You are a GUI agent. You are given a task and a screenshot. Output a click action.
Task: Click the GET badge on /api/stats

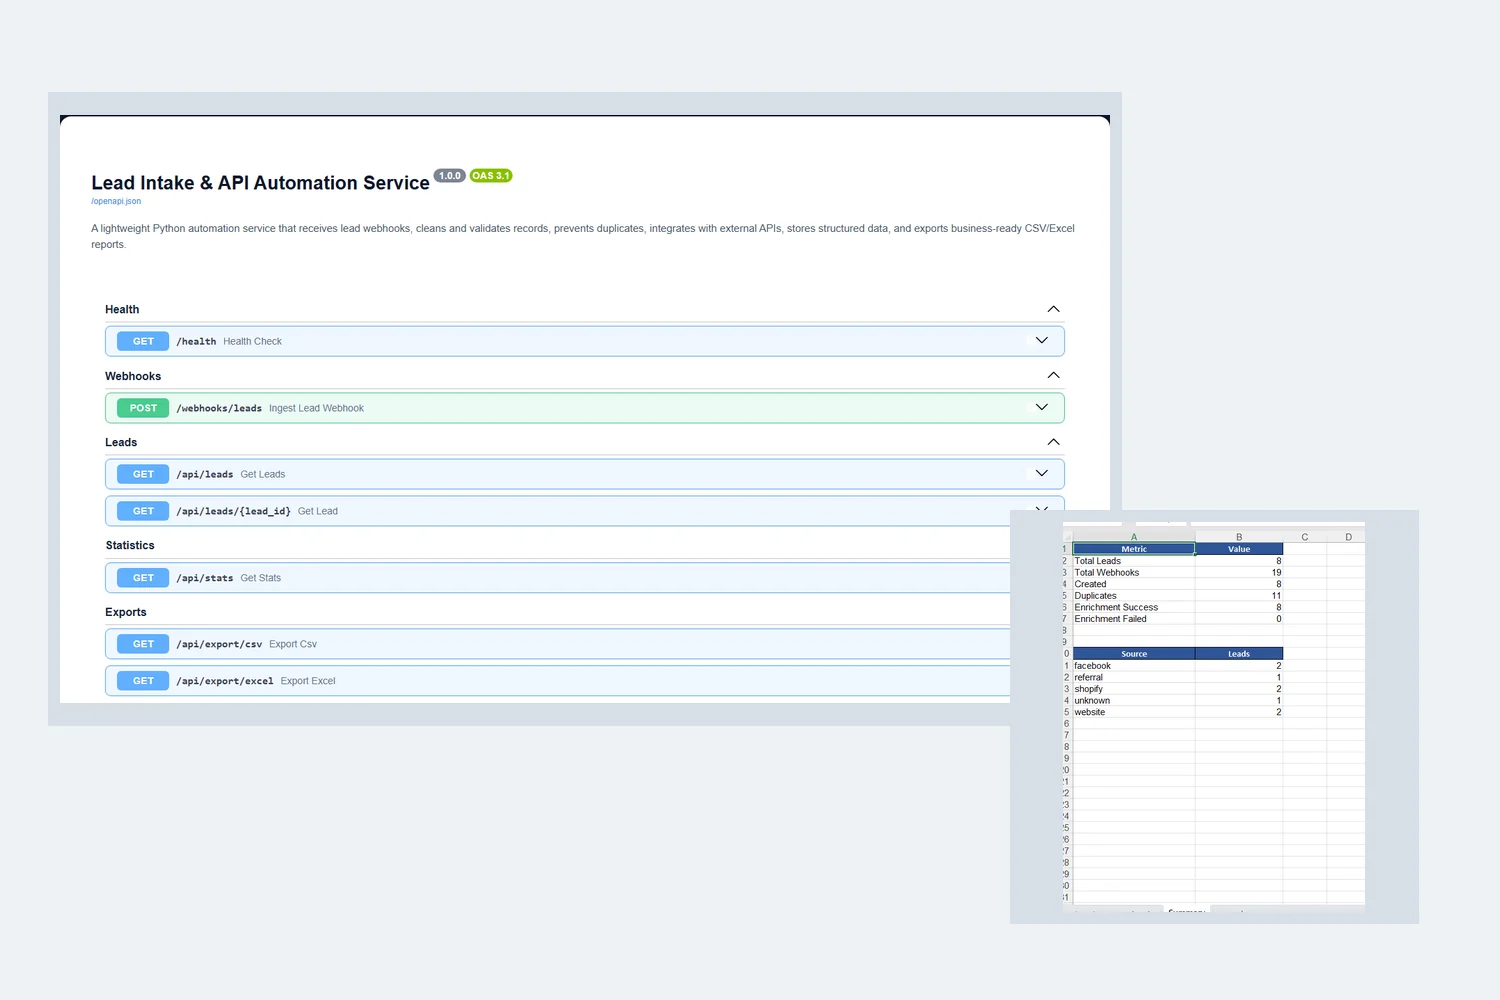point(143,578)
